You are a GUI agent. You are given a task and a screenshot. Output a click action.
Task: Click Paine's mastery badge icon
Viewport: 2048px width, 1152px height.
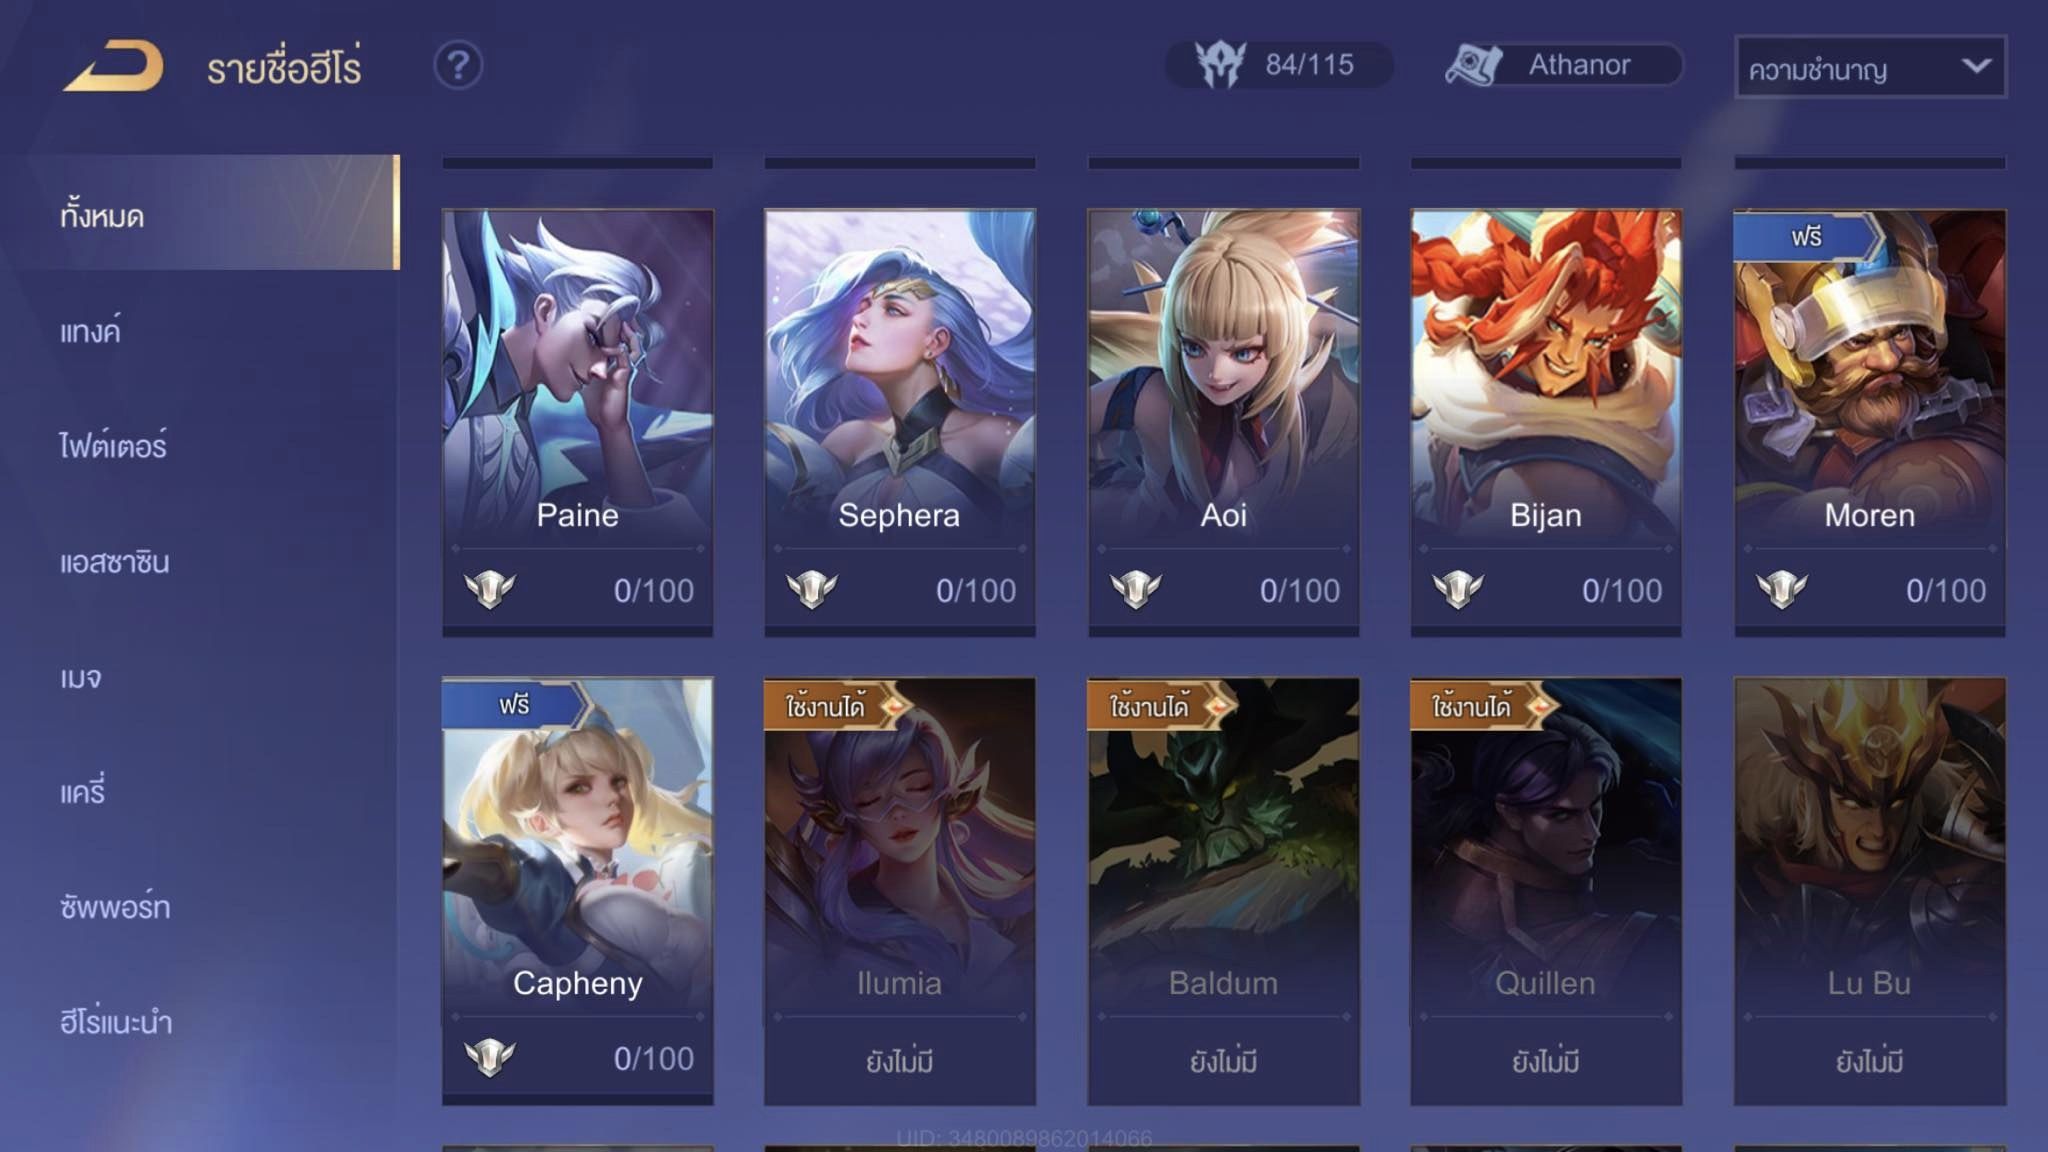coord(490,590)
